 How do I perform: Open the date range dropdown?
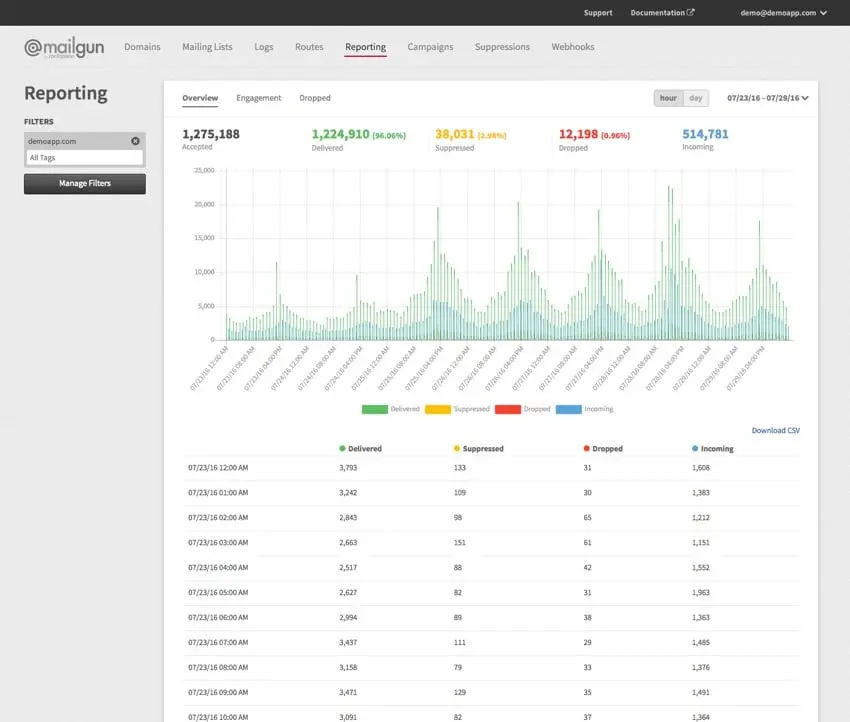[767, 98]
